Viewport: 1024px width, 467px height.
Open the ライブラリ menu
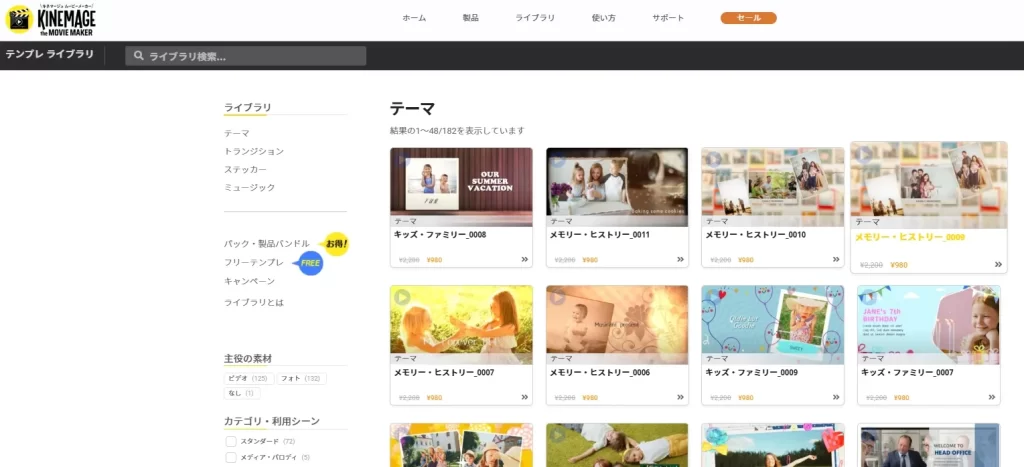pyautogui.click(x=535, y=18)
